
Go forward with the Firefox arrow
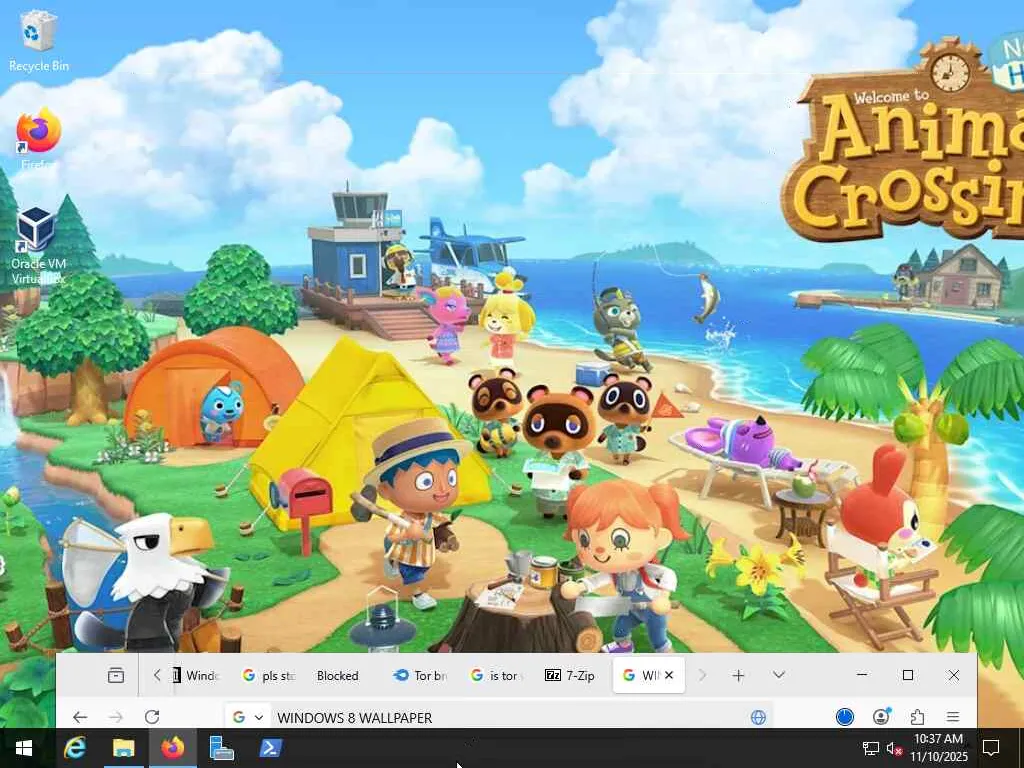point(116,717)
